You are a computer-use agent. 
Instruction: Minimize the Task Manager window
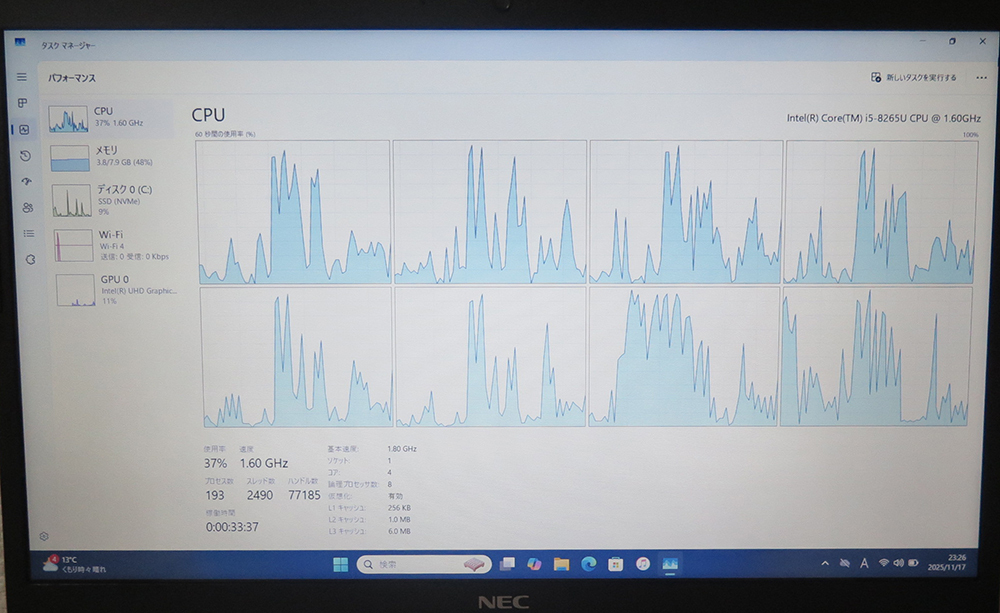[x=922, y=41]
